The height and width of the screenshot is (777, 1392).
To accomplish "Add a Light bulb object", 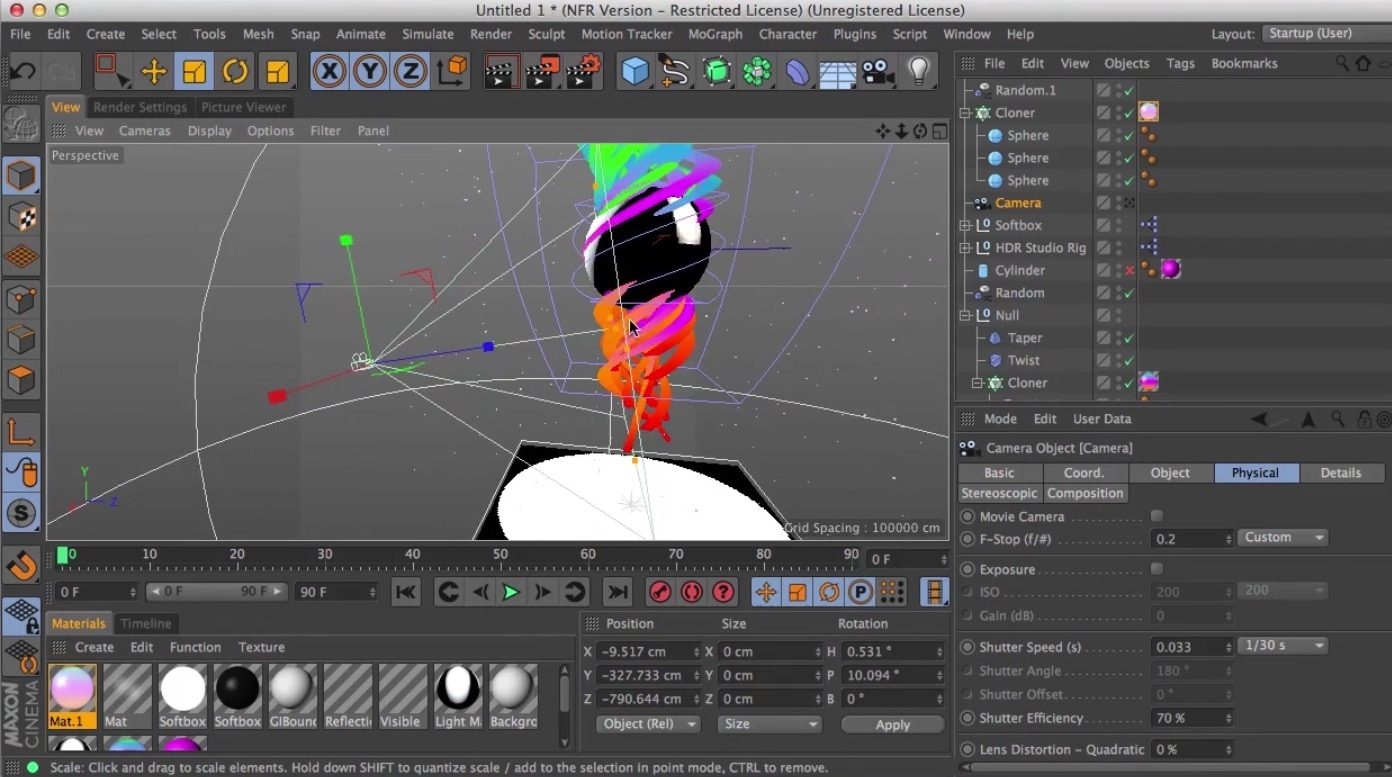I will coord(919,72).
